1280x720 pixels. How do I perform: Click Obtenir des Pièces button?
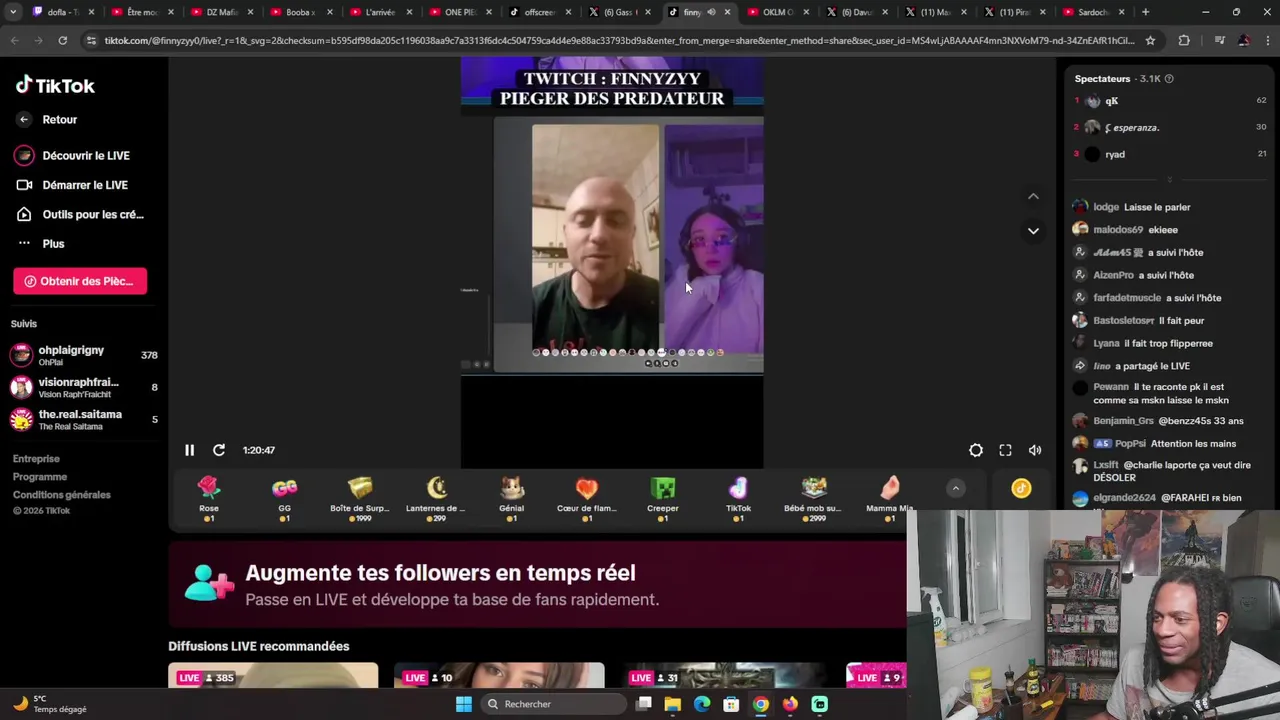tap(80, 281)
